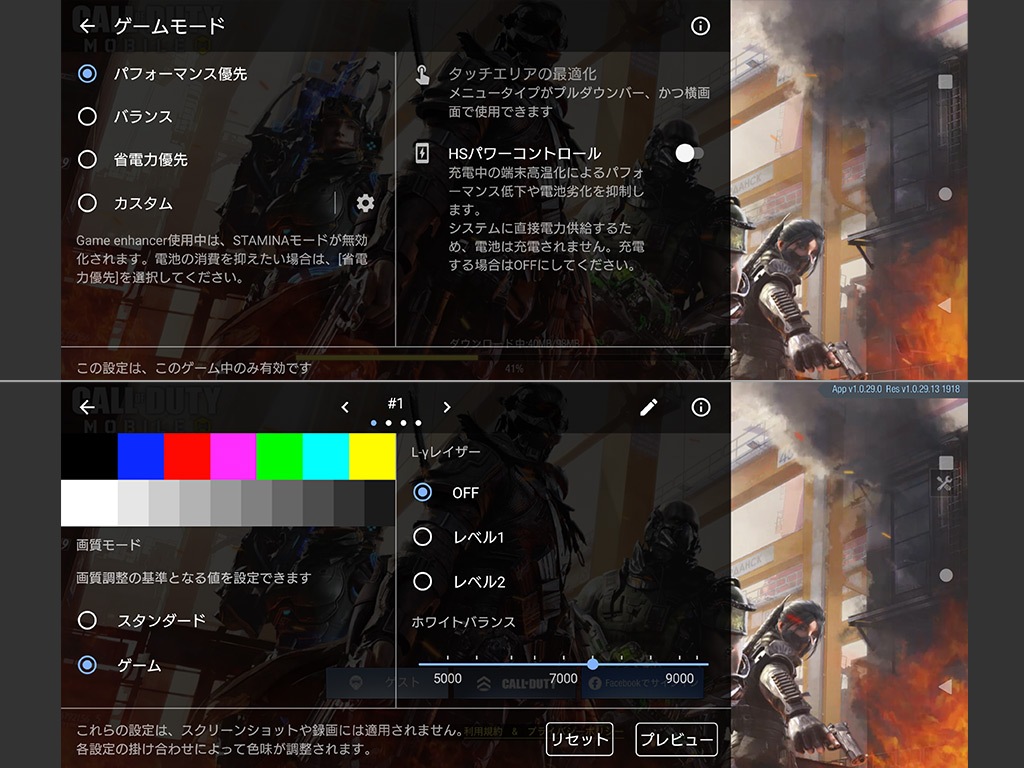Tap the home circle beside ゲームモード screen
The image size is (1024, 768).
[x=944, y=194]
